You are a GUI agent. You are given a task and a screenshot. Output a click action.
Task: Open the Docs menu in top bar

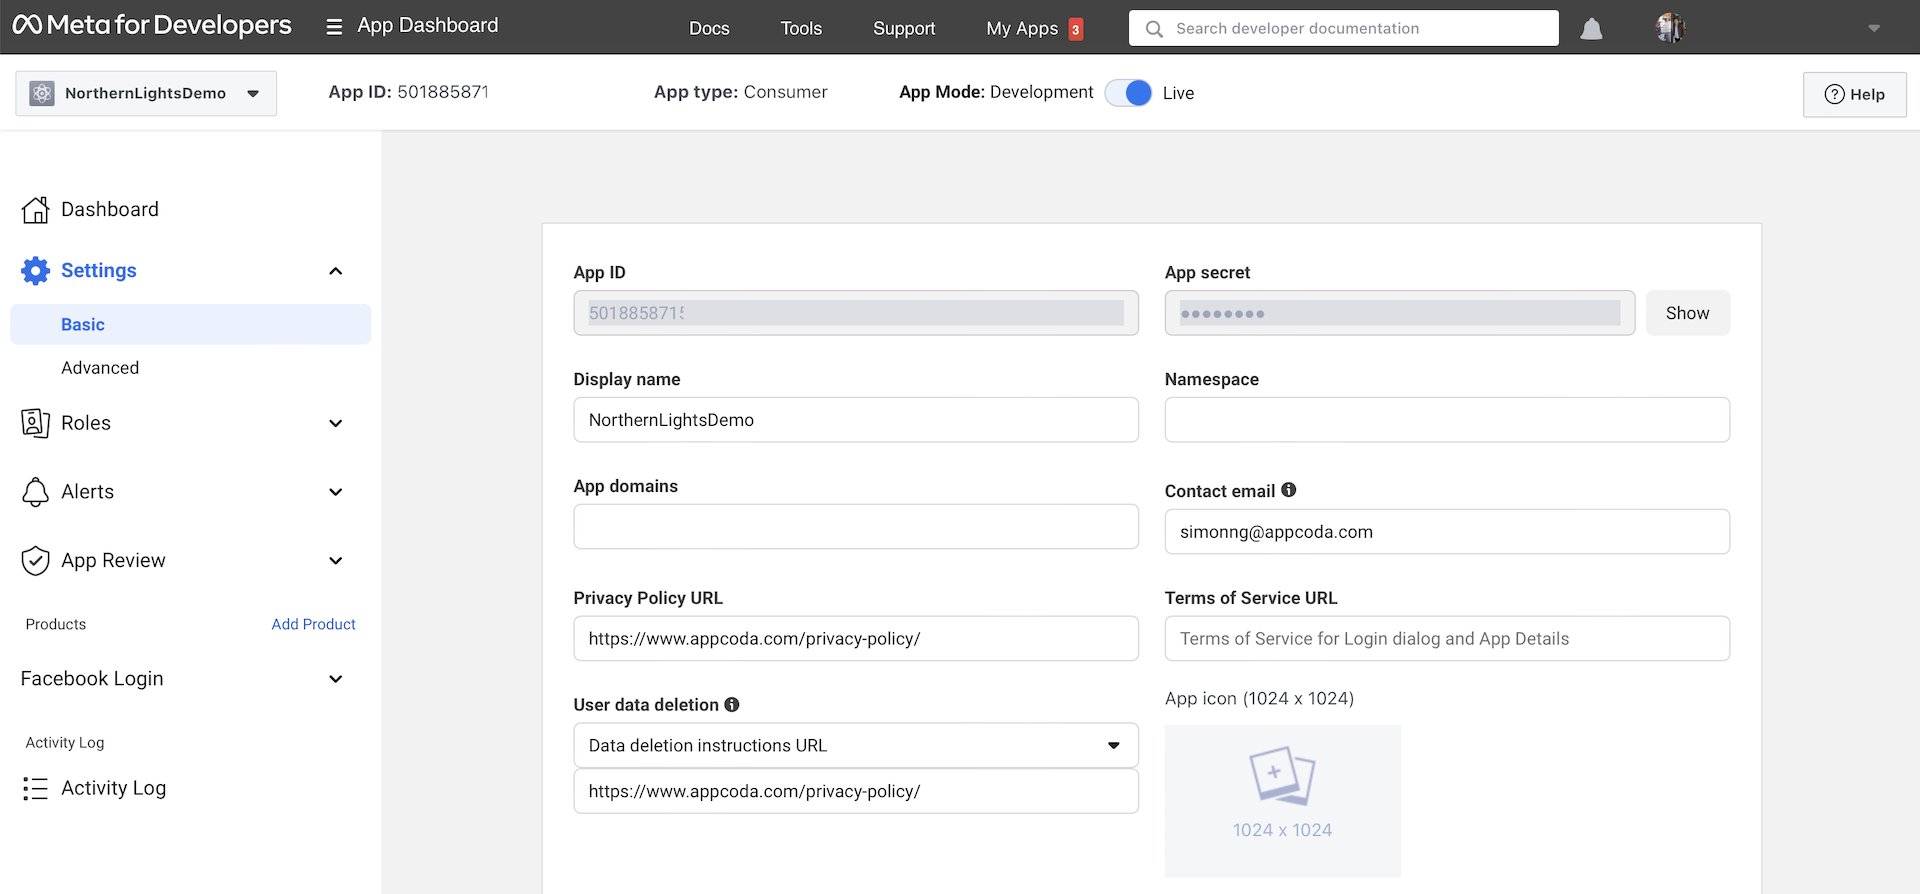point(709,29)
